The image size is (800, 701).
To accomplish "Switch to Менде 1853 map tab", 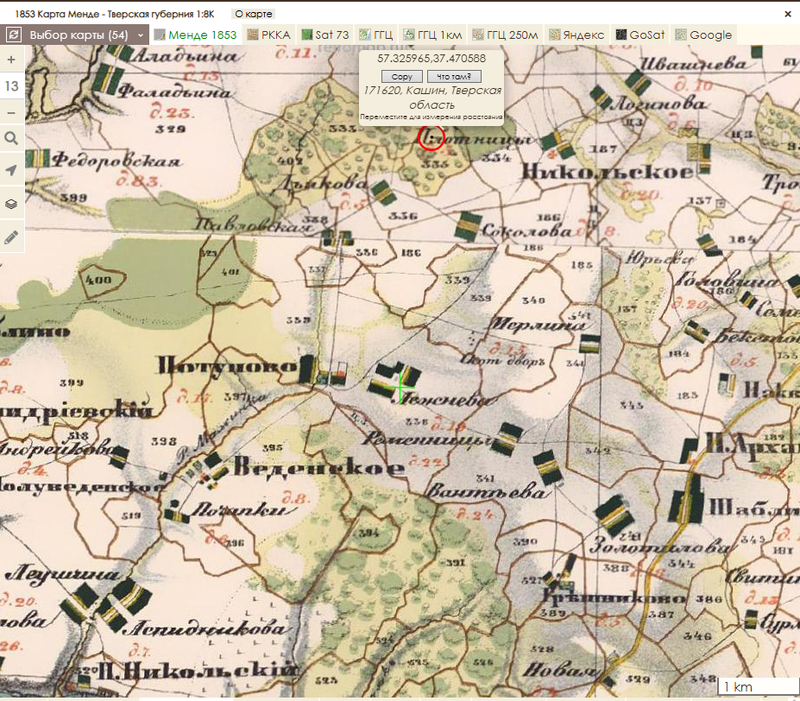I will coord(195,35).
